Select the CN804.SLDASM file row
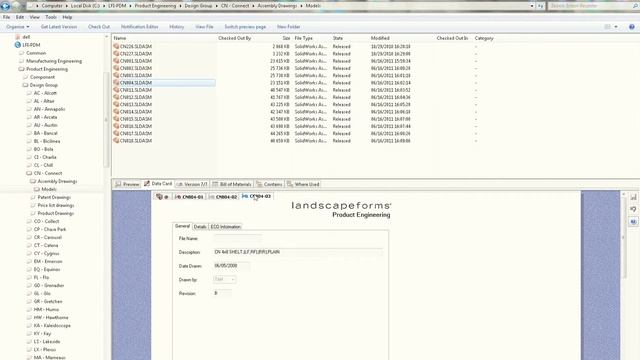 (164, 83)
